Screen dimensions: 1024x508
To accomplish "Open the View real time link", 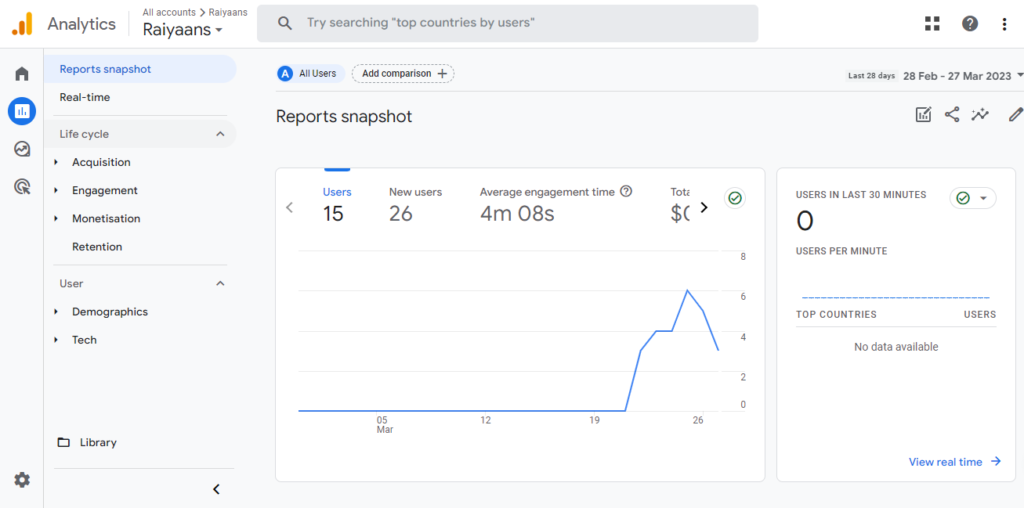I will (x=953, y=462).
